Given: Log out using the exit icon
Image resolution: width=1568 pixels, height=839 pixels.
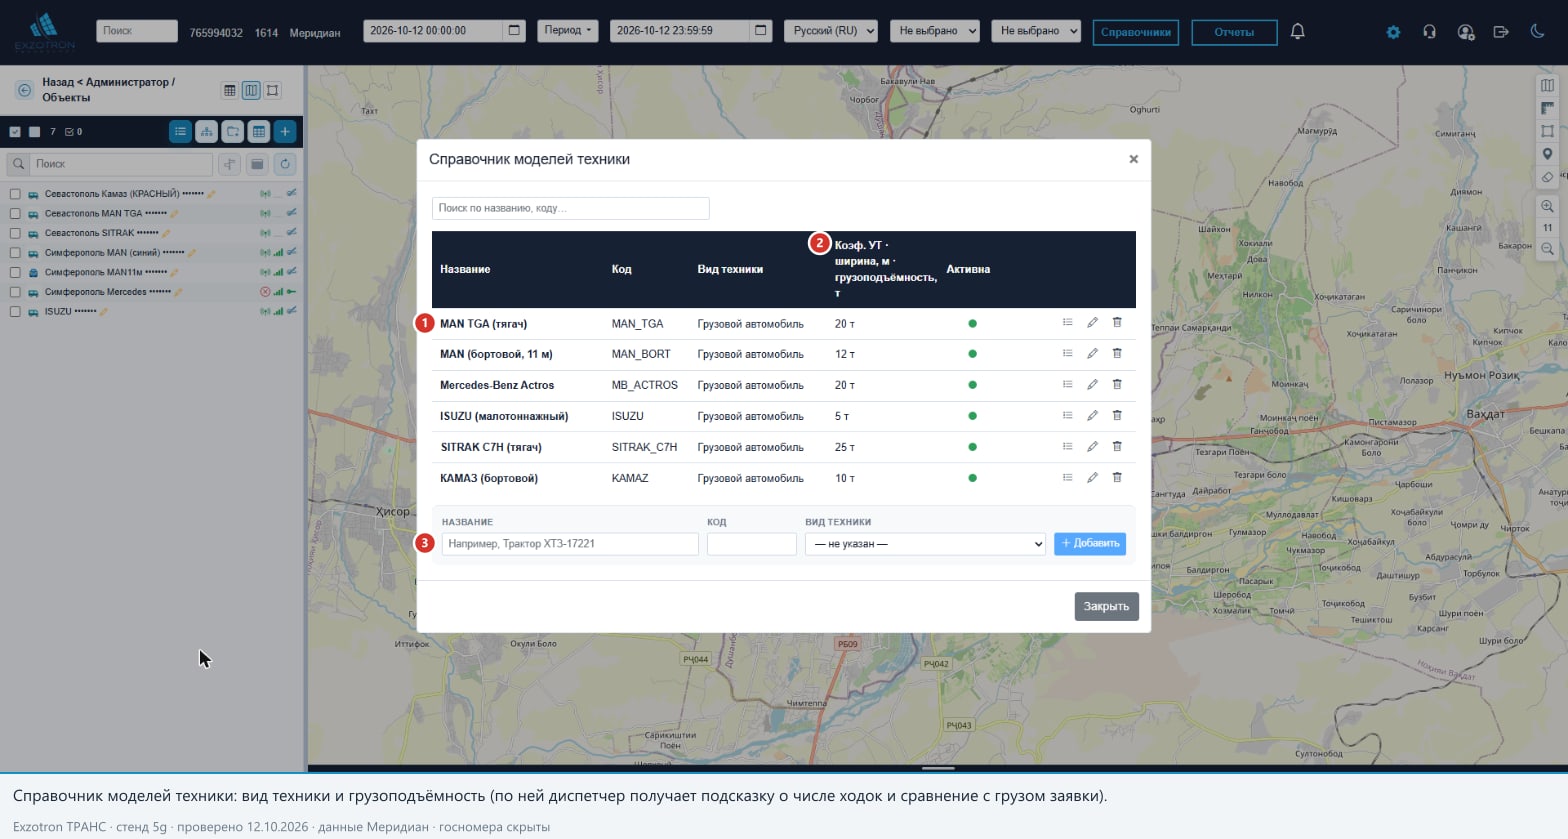Looking at the screenshot, I should coord(1501,32).
